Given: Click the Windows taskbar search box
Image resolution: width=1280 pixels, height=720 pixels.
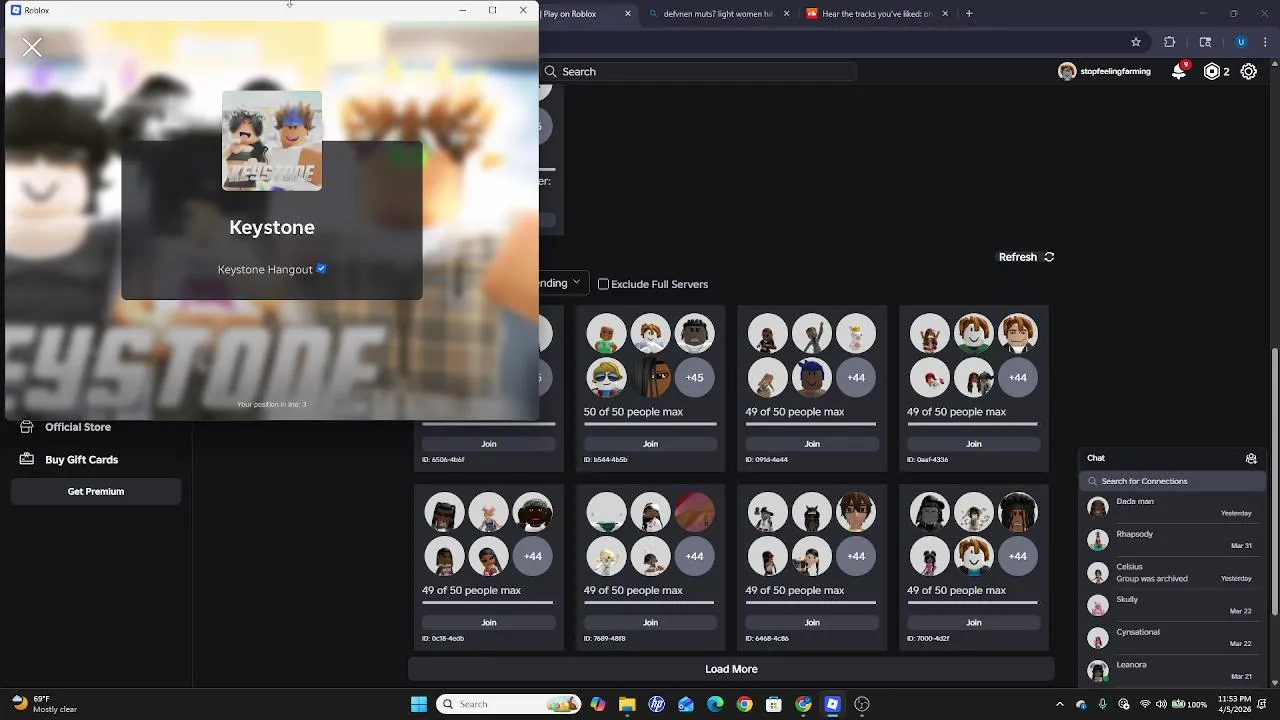Looking at the screenshot, I should click(509, 704).
